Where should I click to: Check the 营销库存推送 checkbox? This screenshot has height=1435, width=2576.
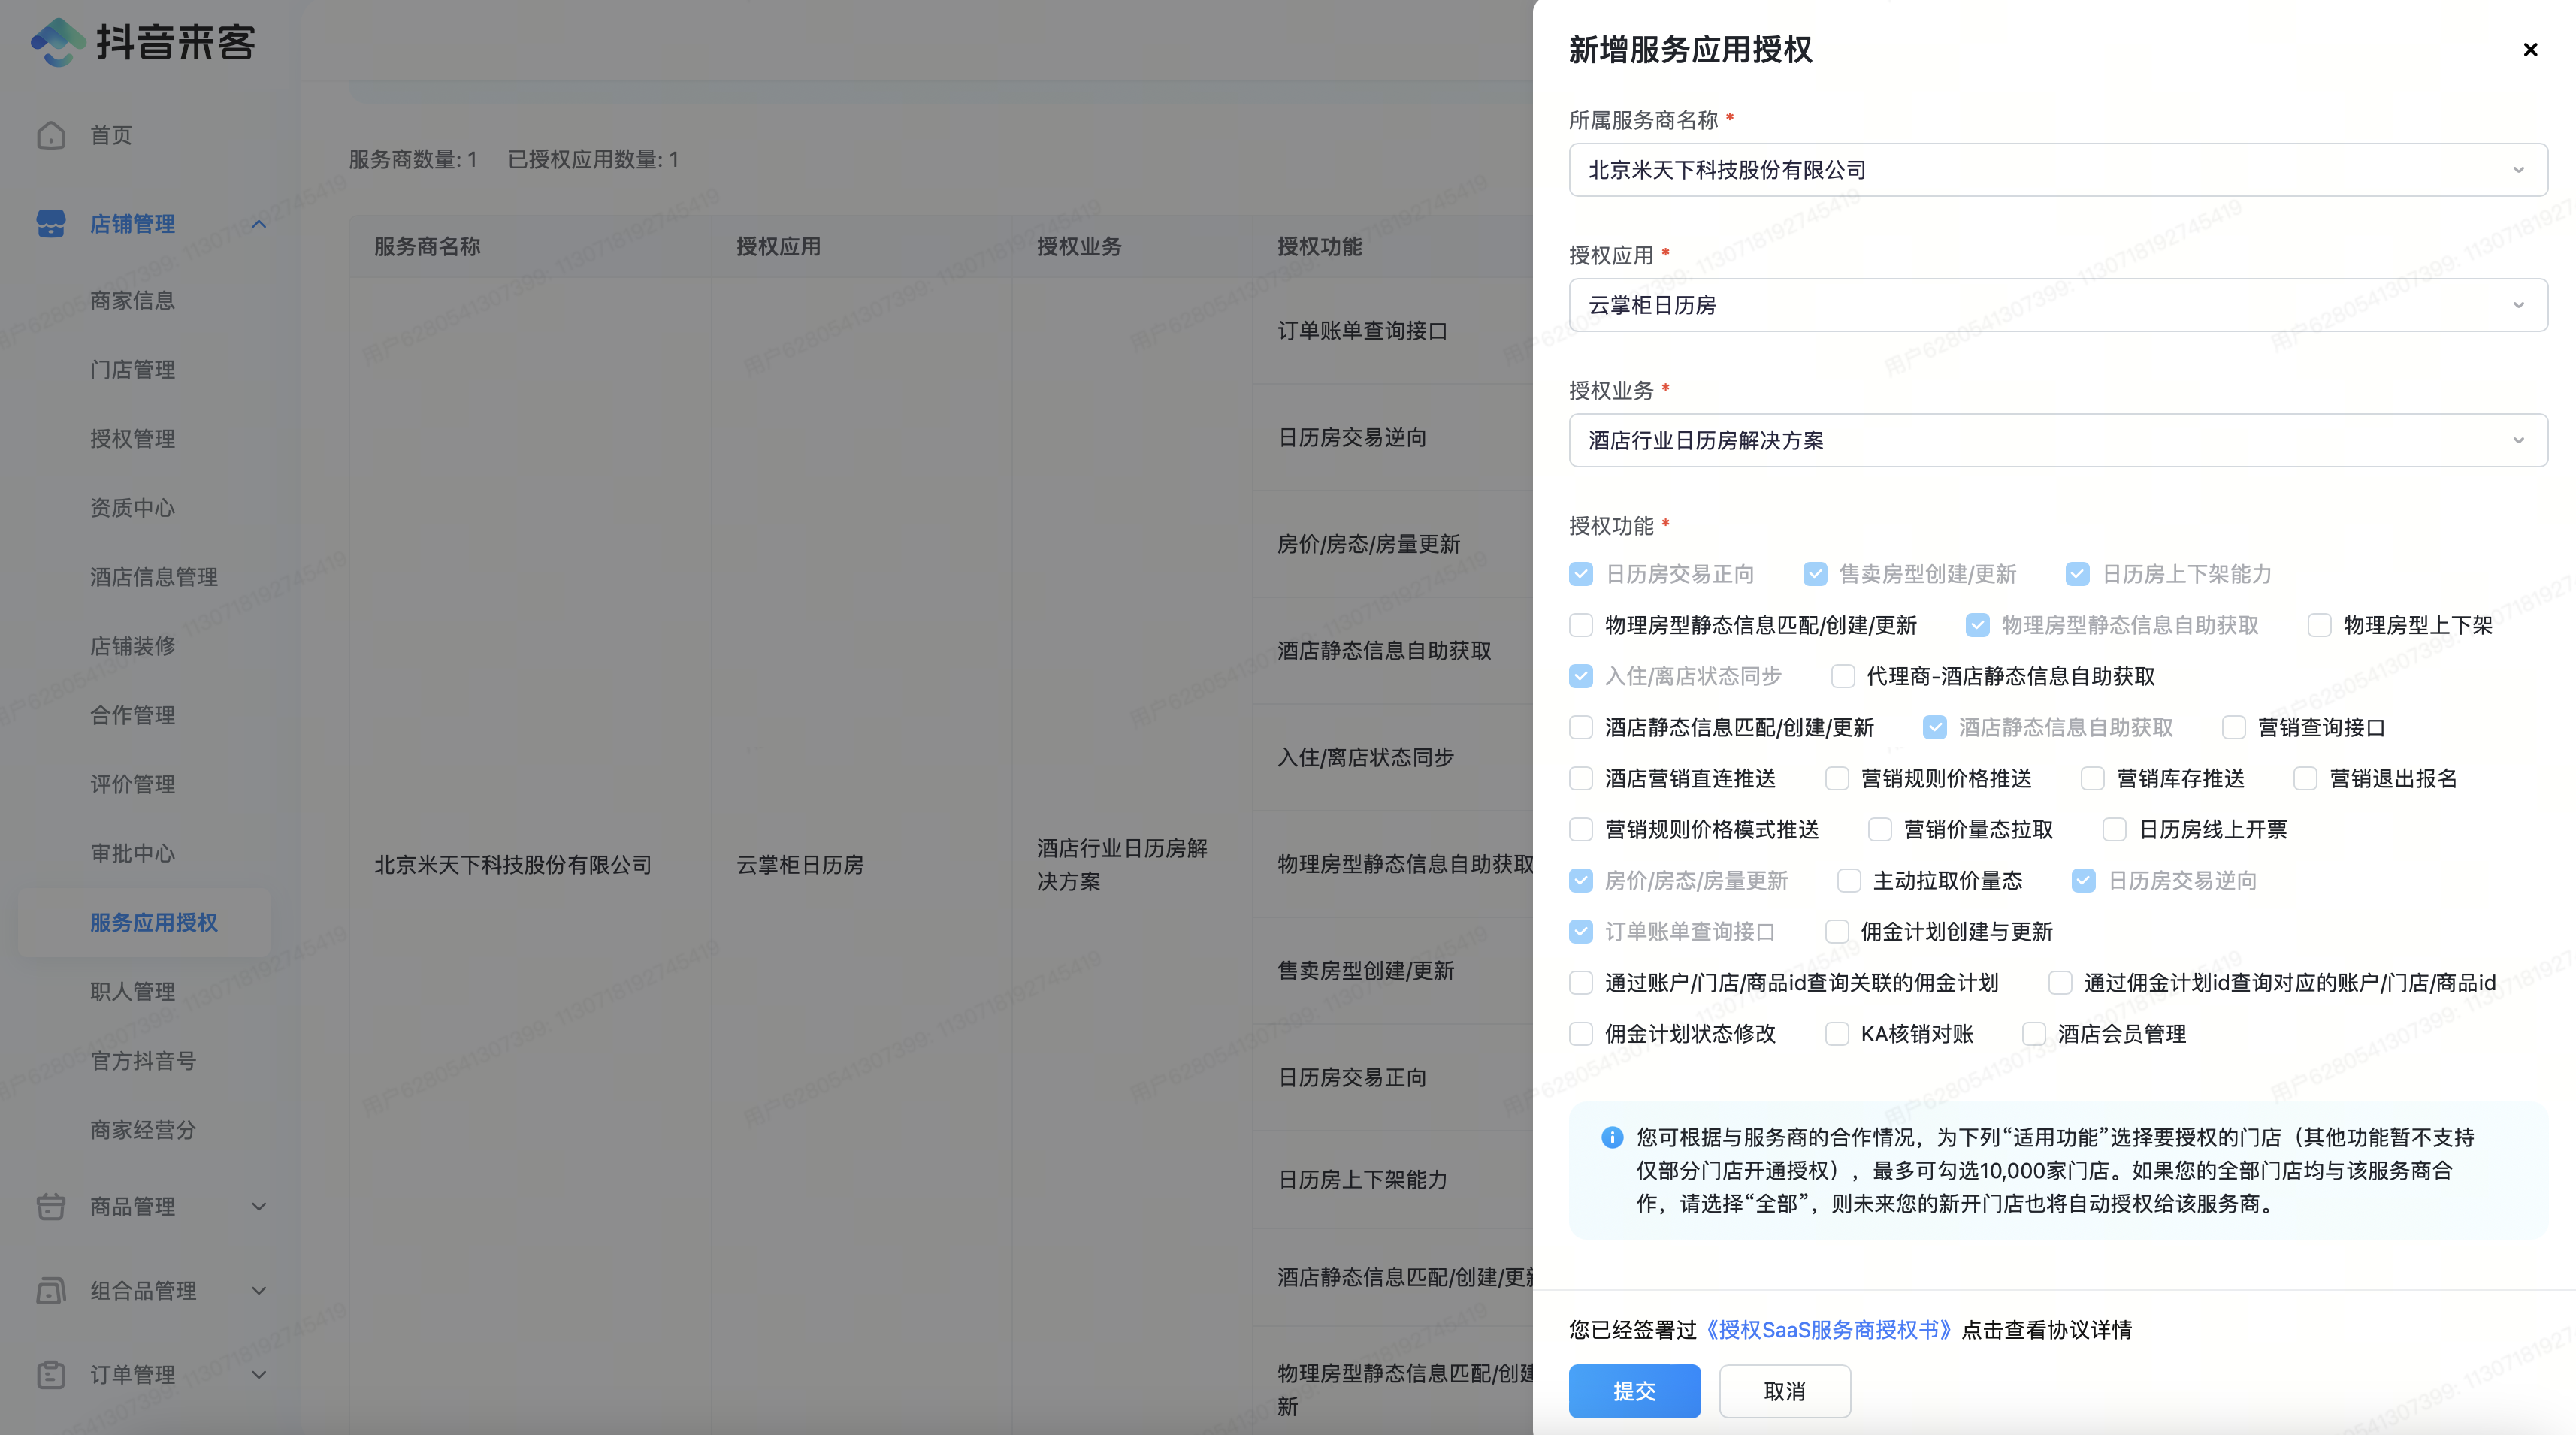click(x=2092, y=778)
